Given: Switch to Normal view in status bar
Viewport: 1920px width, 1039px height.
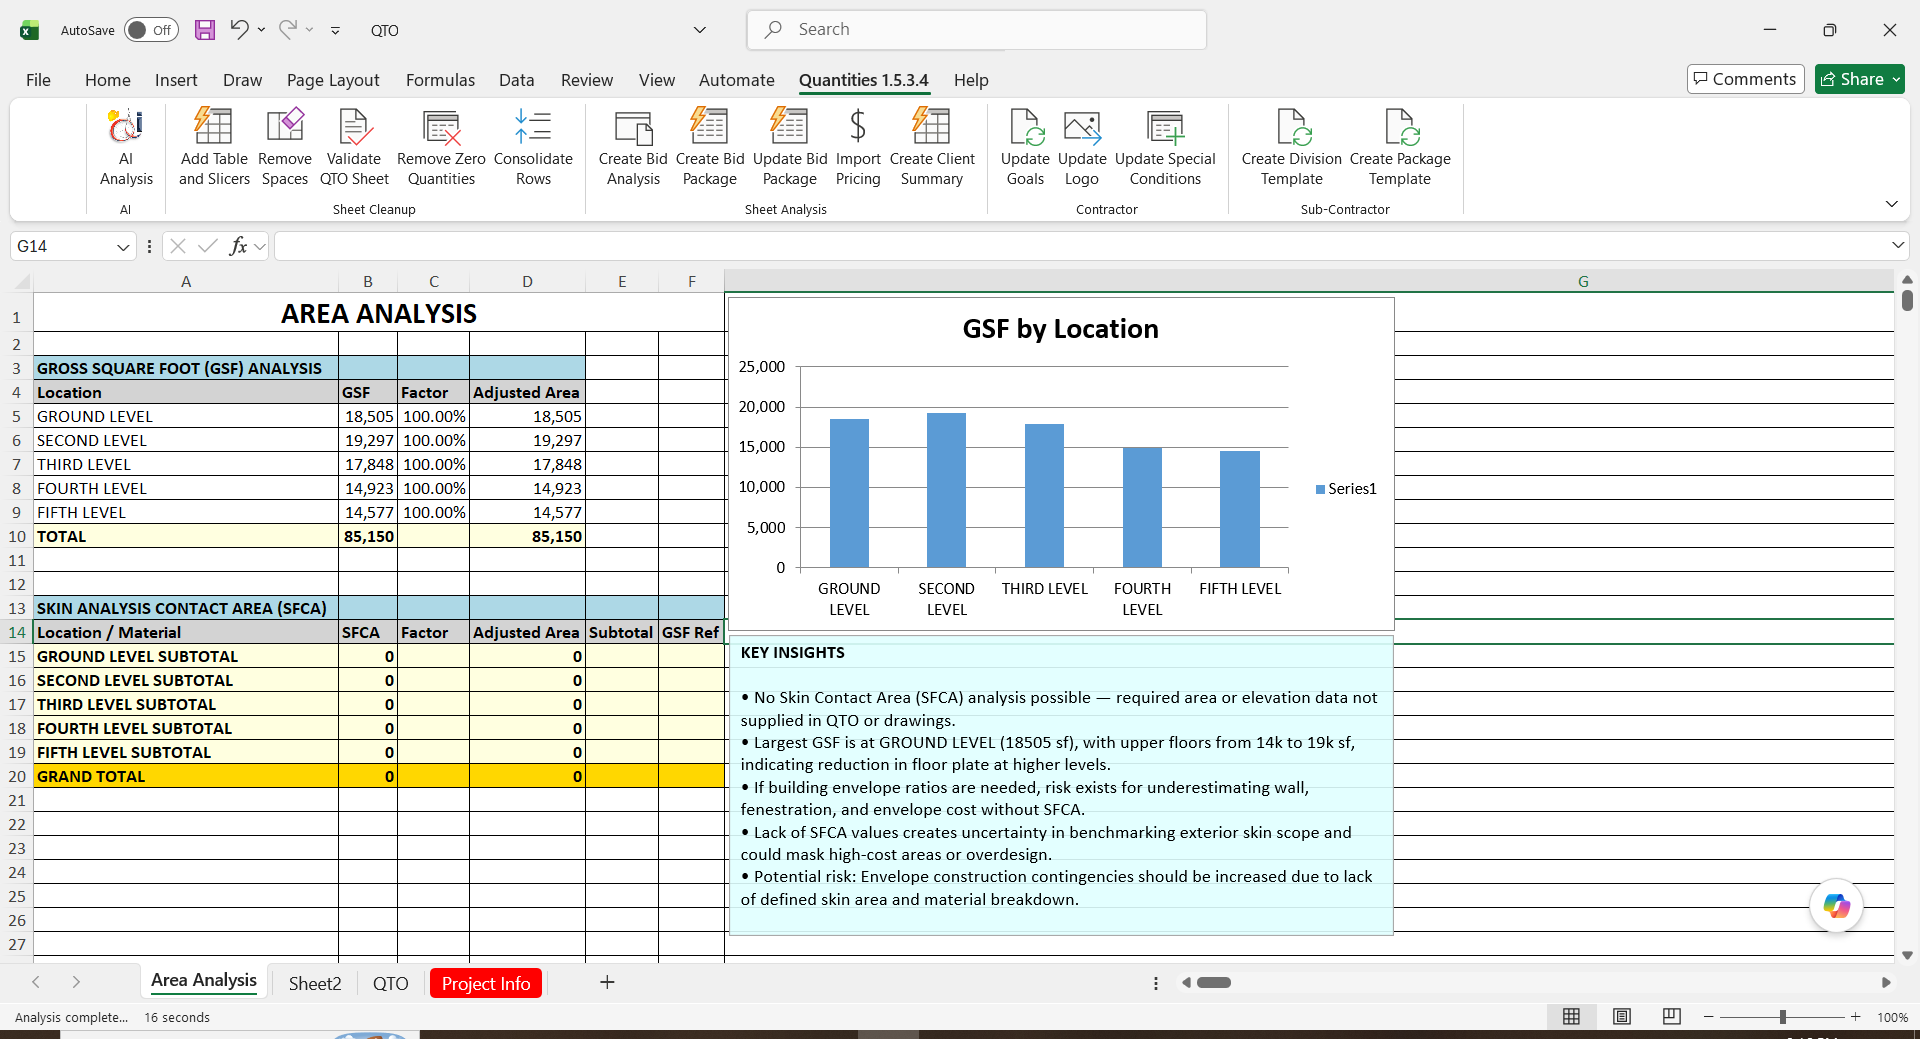Looking at the screenshot, I should tap(1571, 1016).
